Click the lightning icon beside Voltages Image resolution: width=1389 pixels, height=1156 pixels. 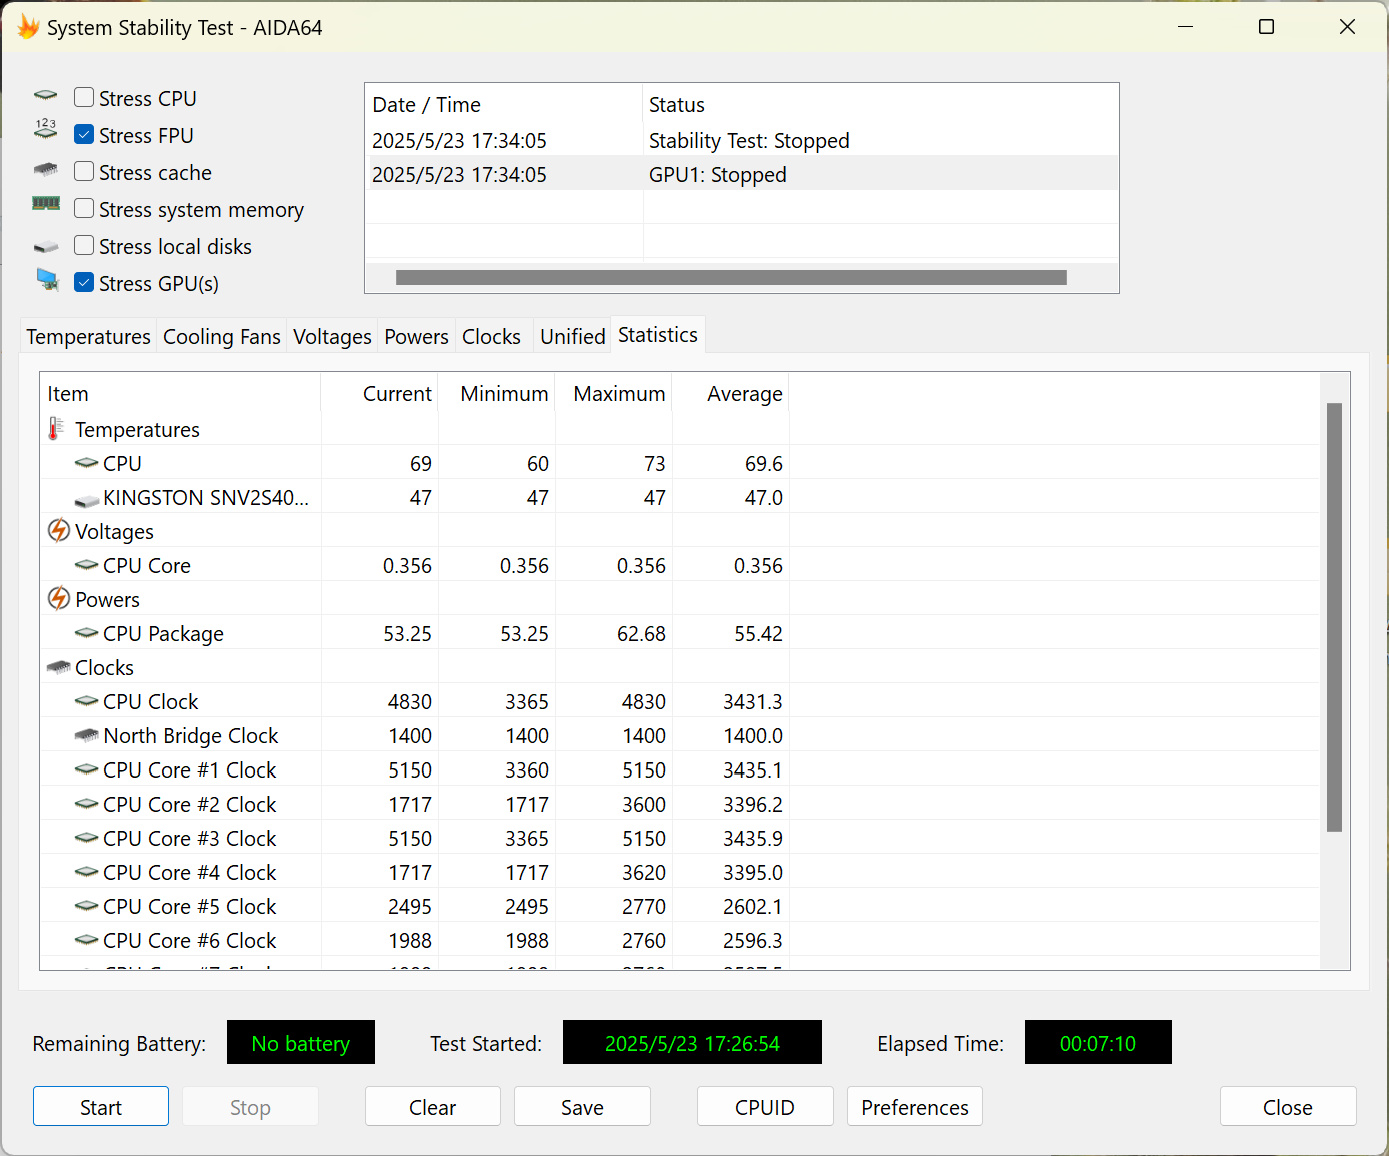[59, 531]
